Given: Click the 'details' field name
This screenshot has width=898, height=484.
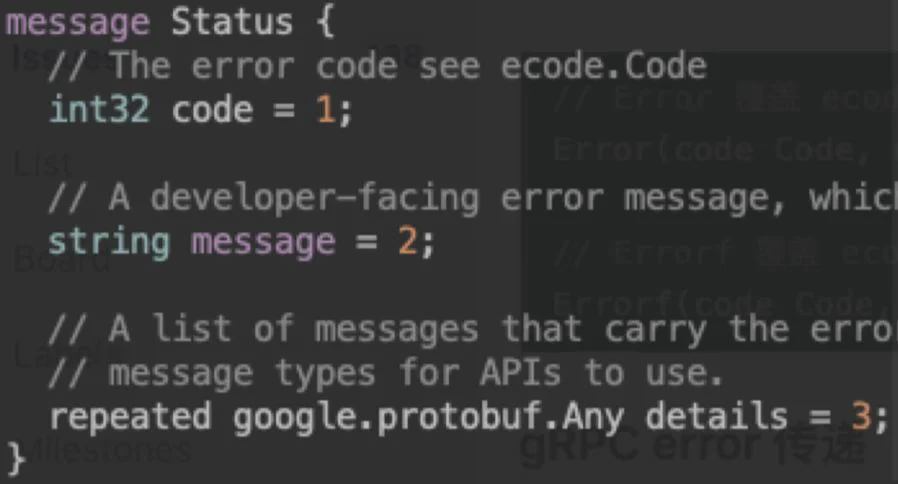Looking at the screenshot, I should (x=716, y=416).
